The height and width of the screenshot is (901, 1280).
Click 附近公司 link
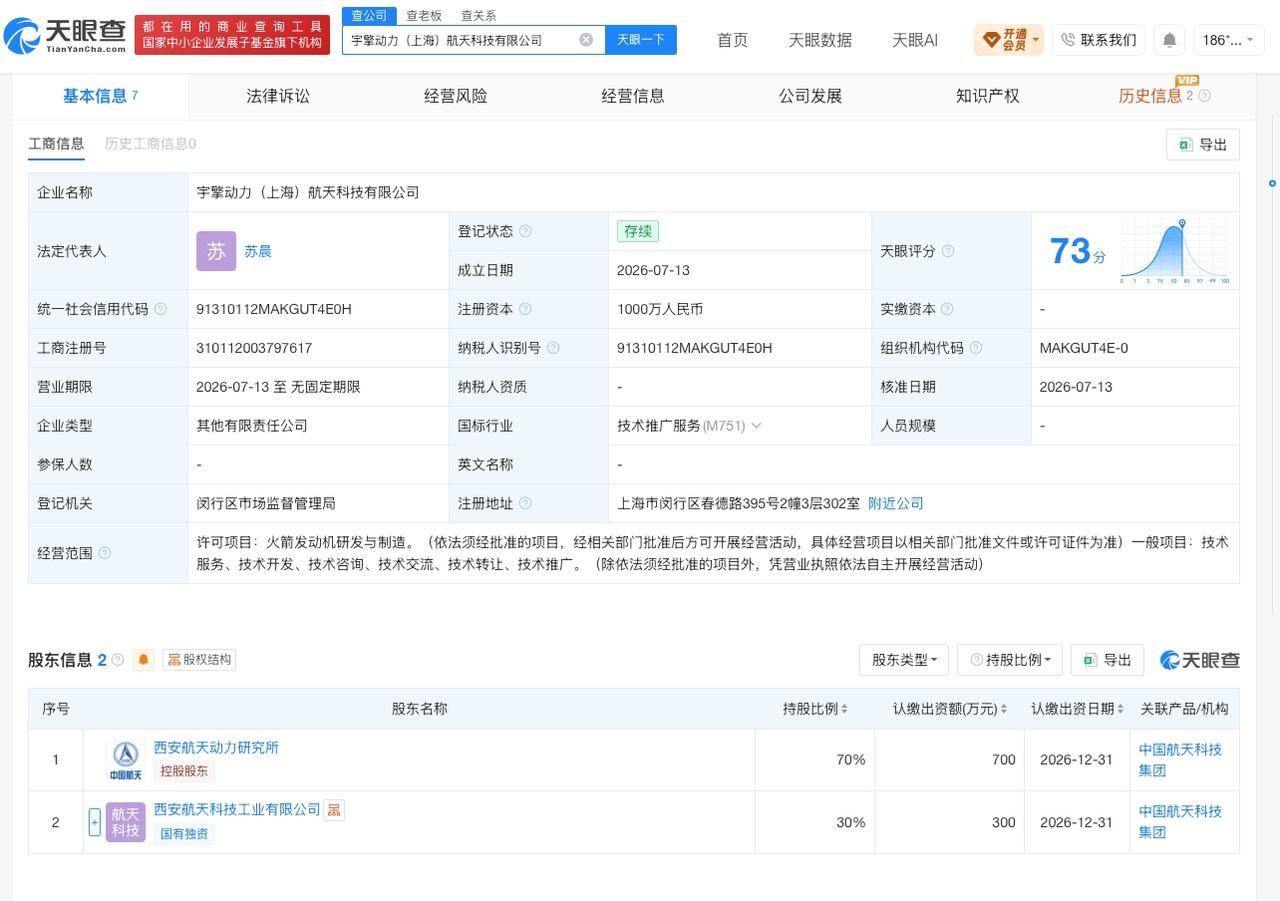(896, 504)
